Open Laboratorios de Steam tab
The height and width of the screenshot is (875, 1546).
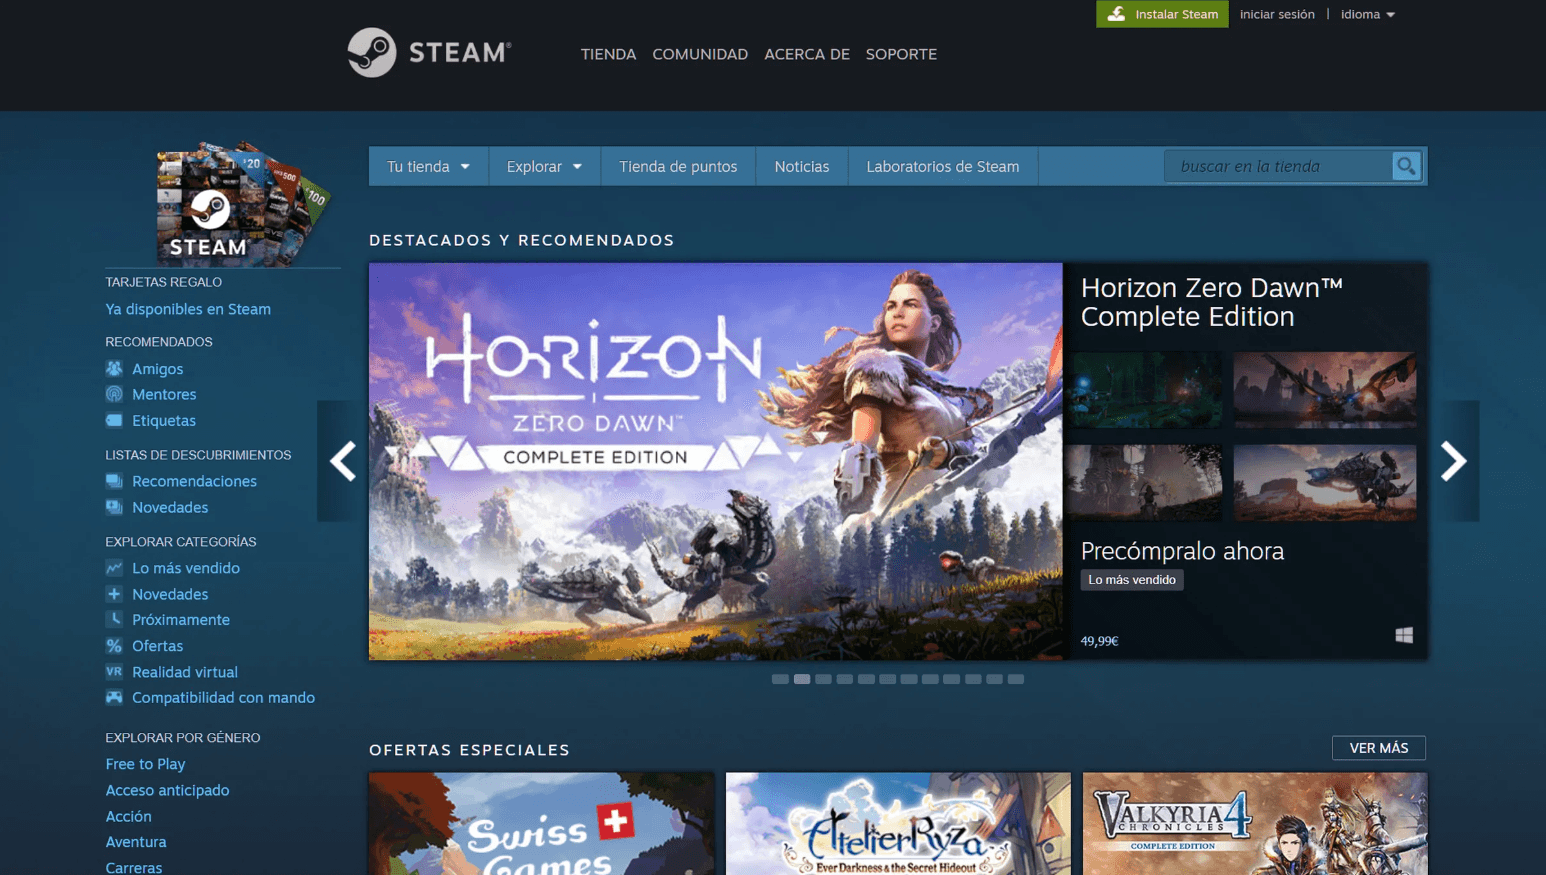pos(943,166)
